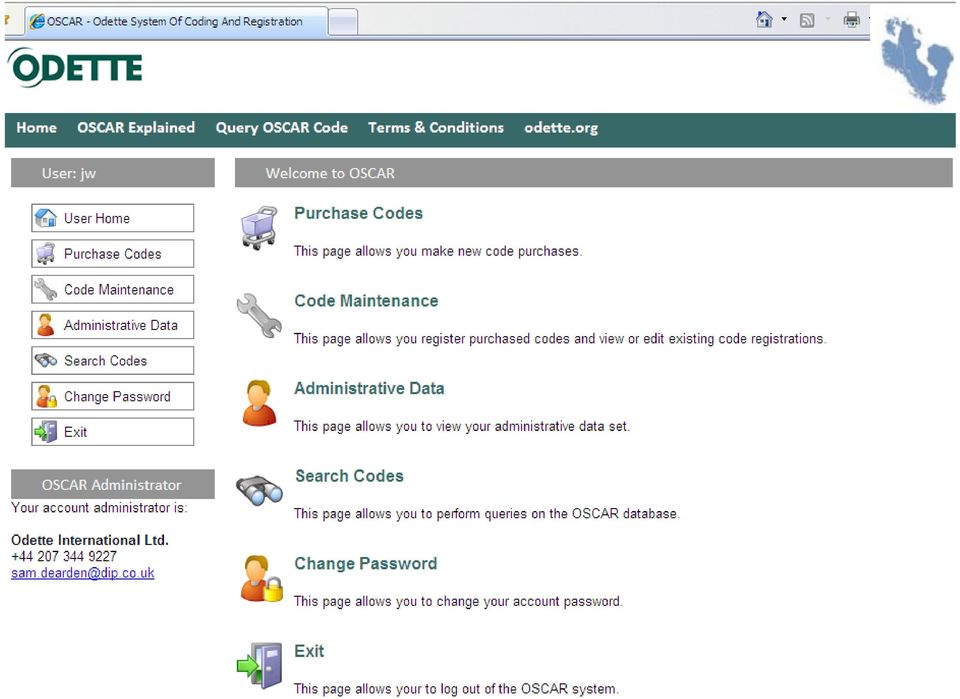Click the Exit label in the sidebar
The height and width of the screenshot is (699, 960).
coord(75,432)
